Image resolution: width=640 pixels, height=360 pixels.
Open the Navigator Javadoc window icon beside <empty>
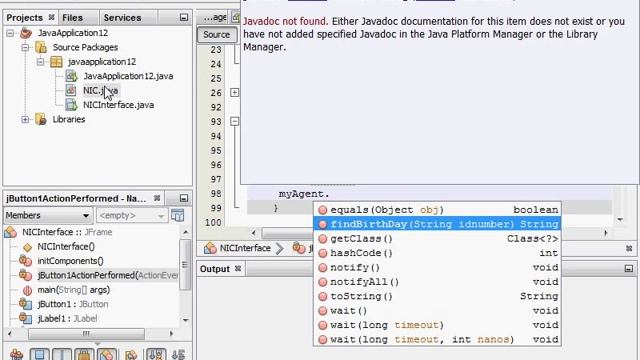[178, 215]
